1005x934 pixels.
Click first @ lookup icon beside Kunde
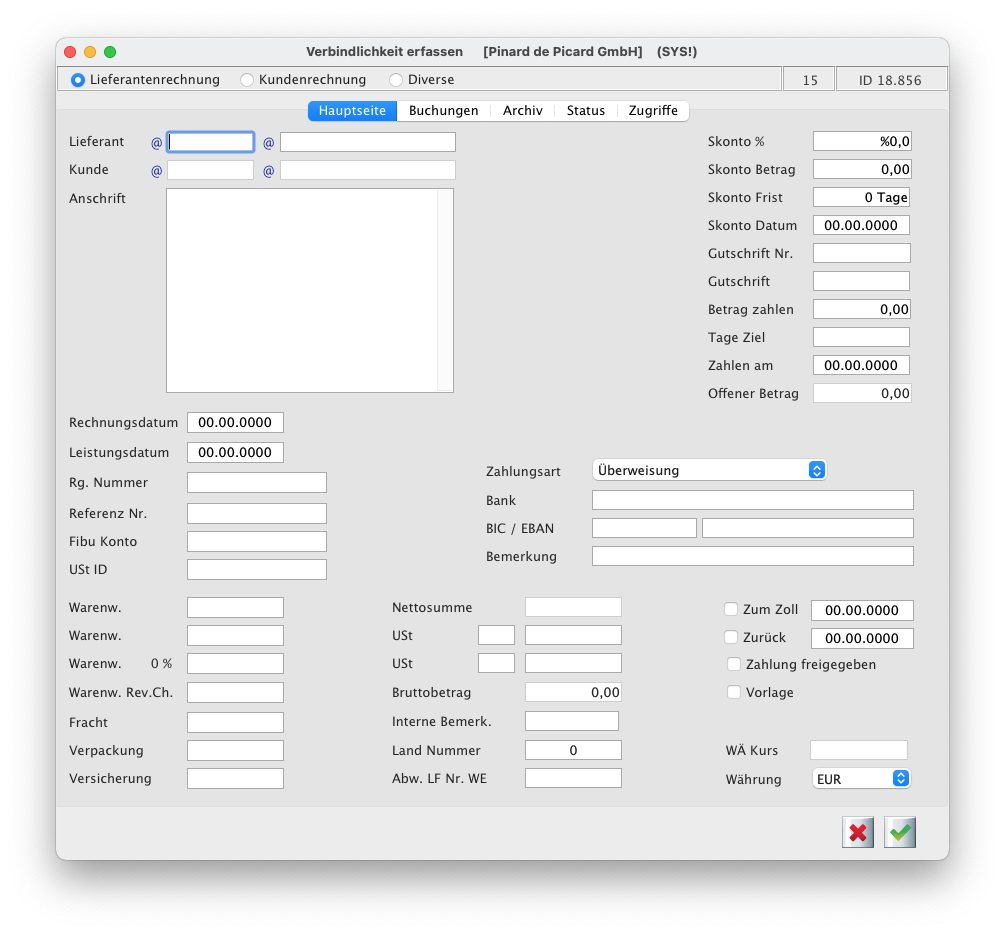pyautogui.click(x=156, y=171)
